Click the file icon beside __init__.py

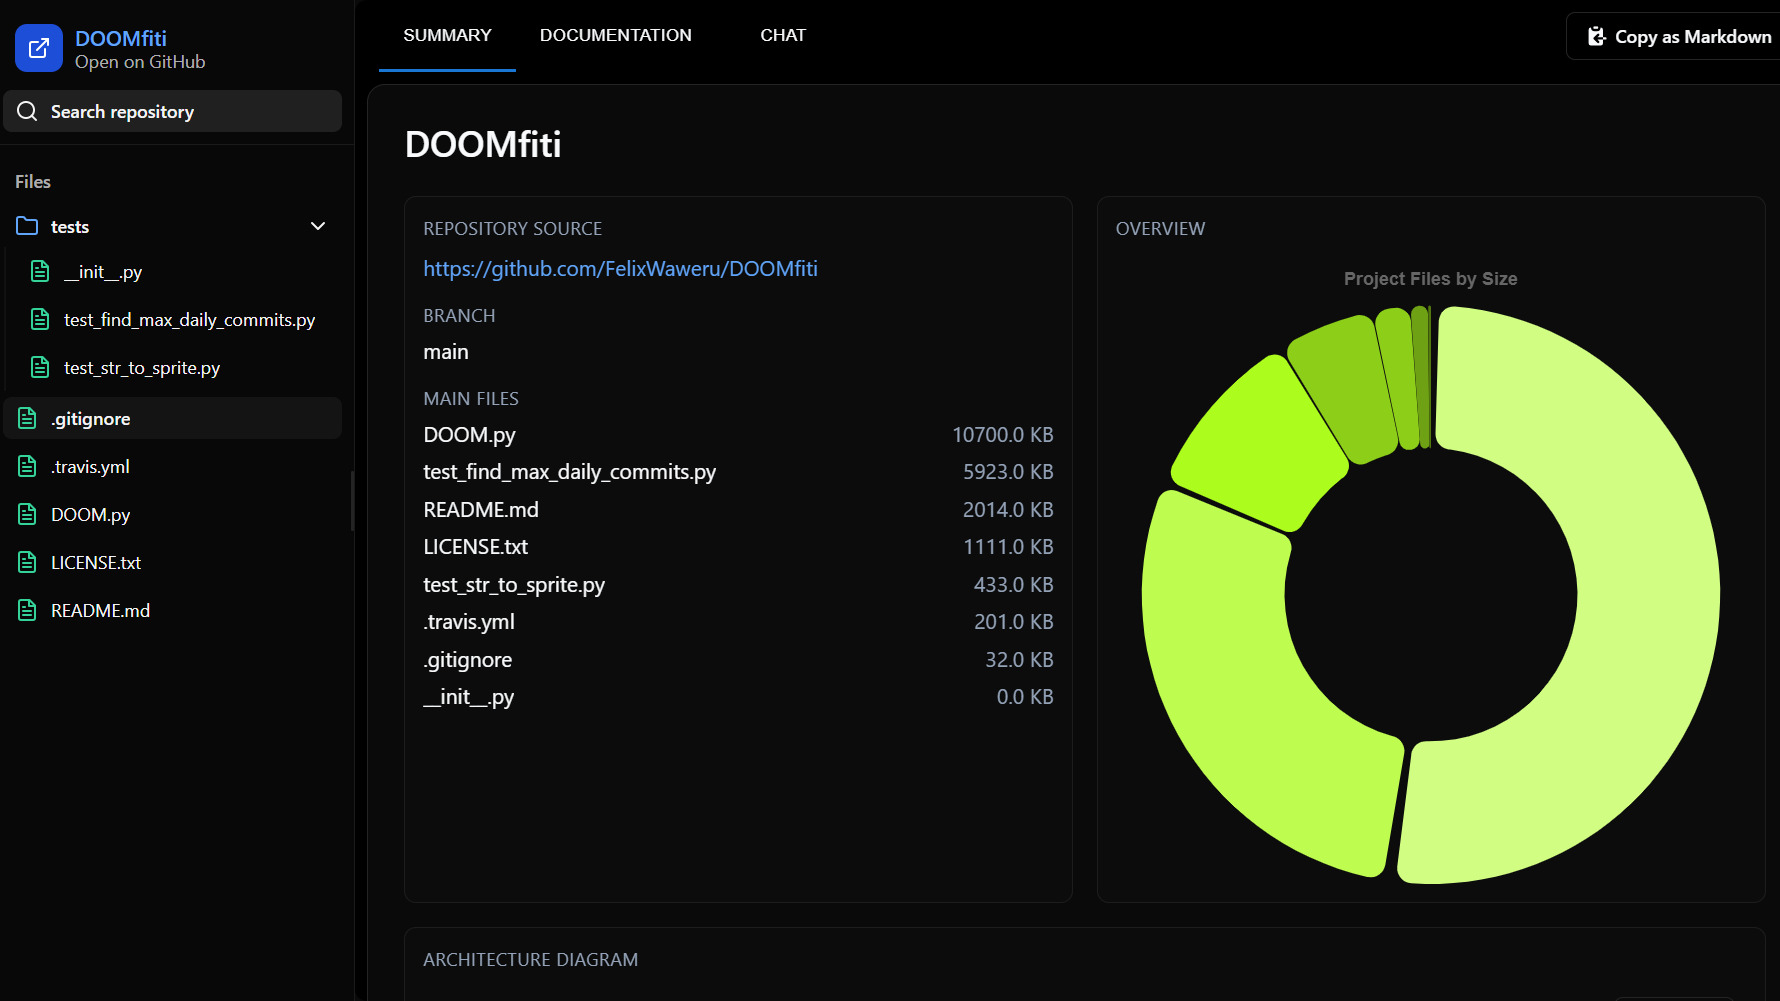[40, 271]
